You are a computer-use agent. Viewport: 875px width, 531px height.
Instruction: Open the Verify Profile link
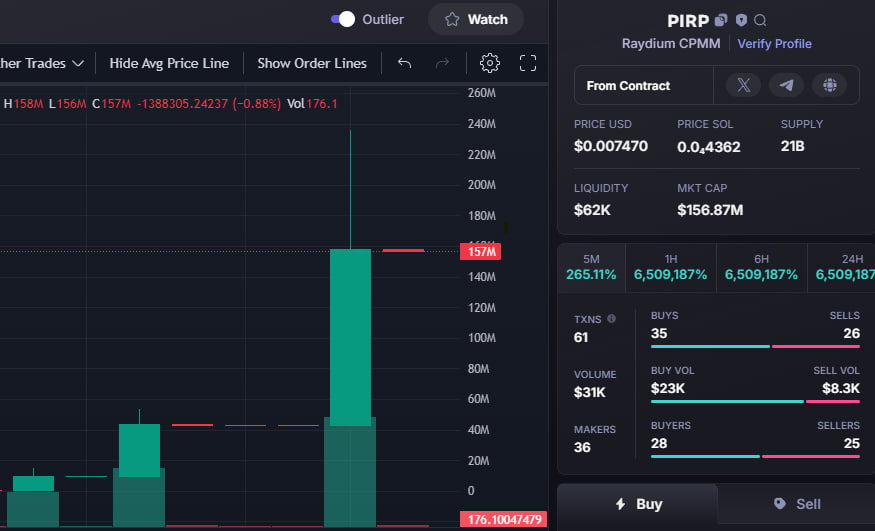(775, 44)
